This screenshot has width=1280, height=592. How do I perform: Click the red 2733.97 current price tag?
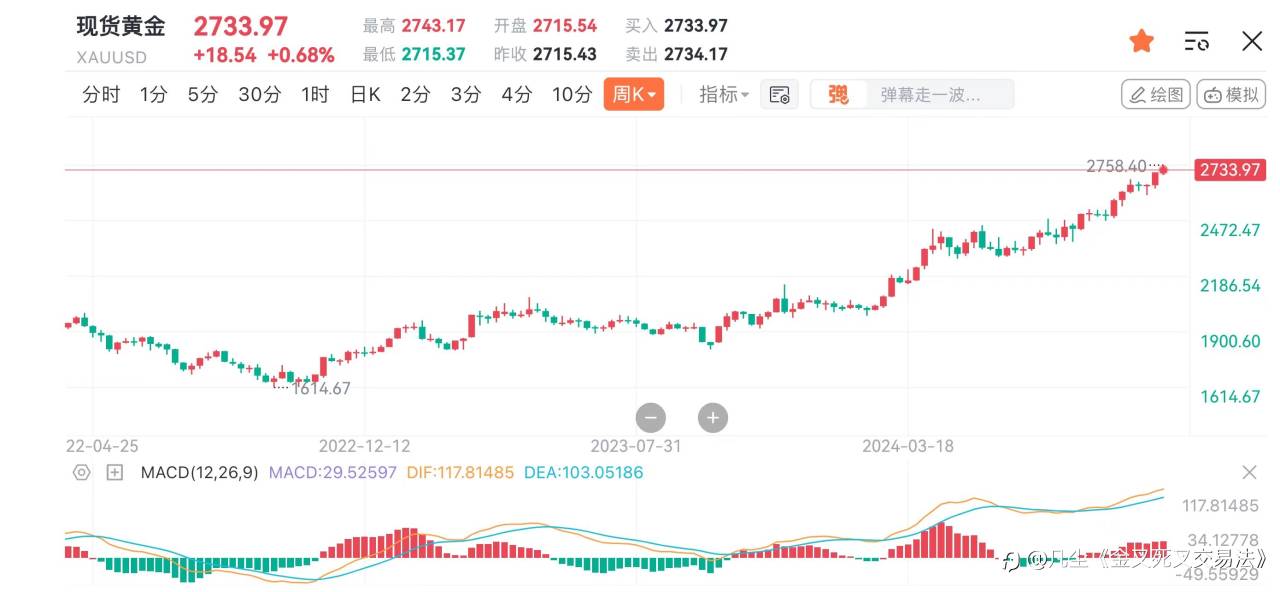[x=1230, y=170]
